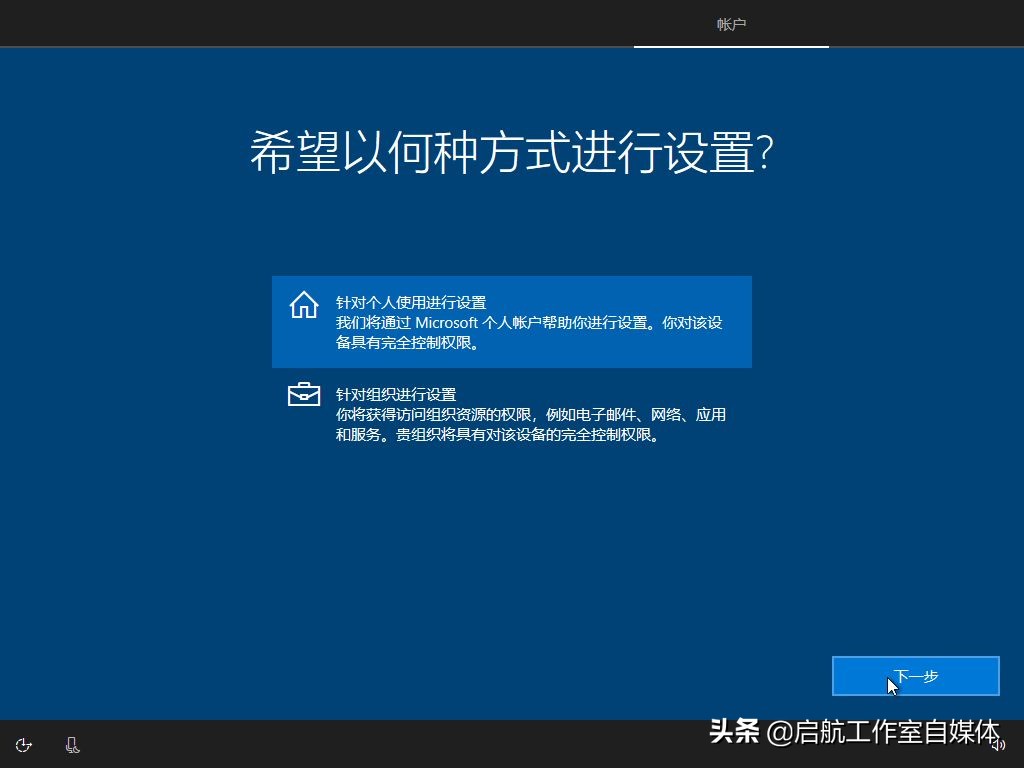Click the 希望以何种方式进行设置 heading

(511, 150)
